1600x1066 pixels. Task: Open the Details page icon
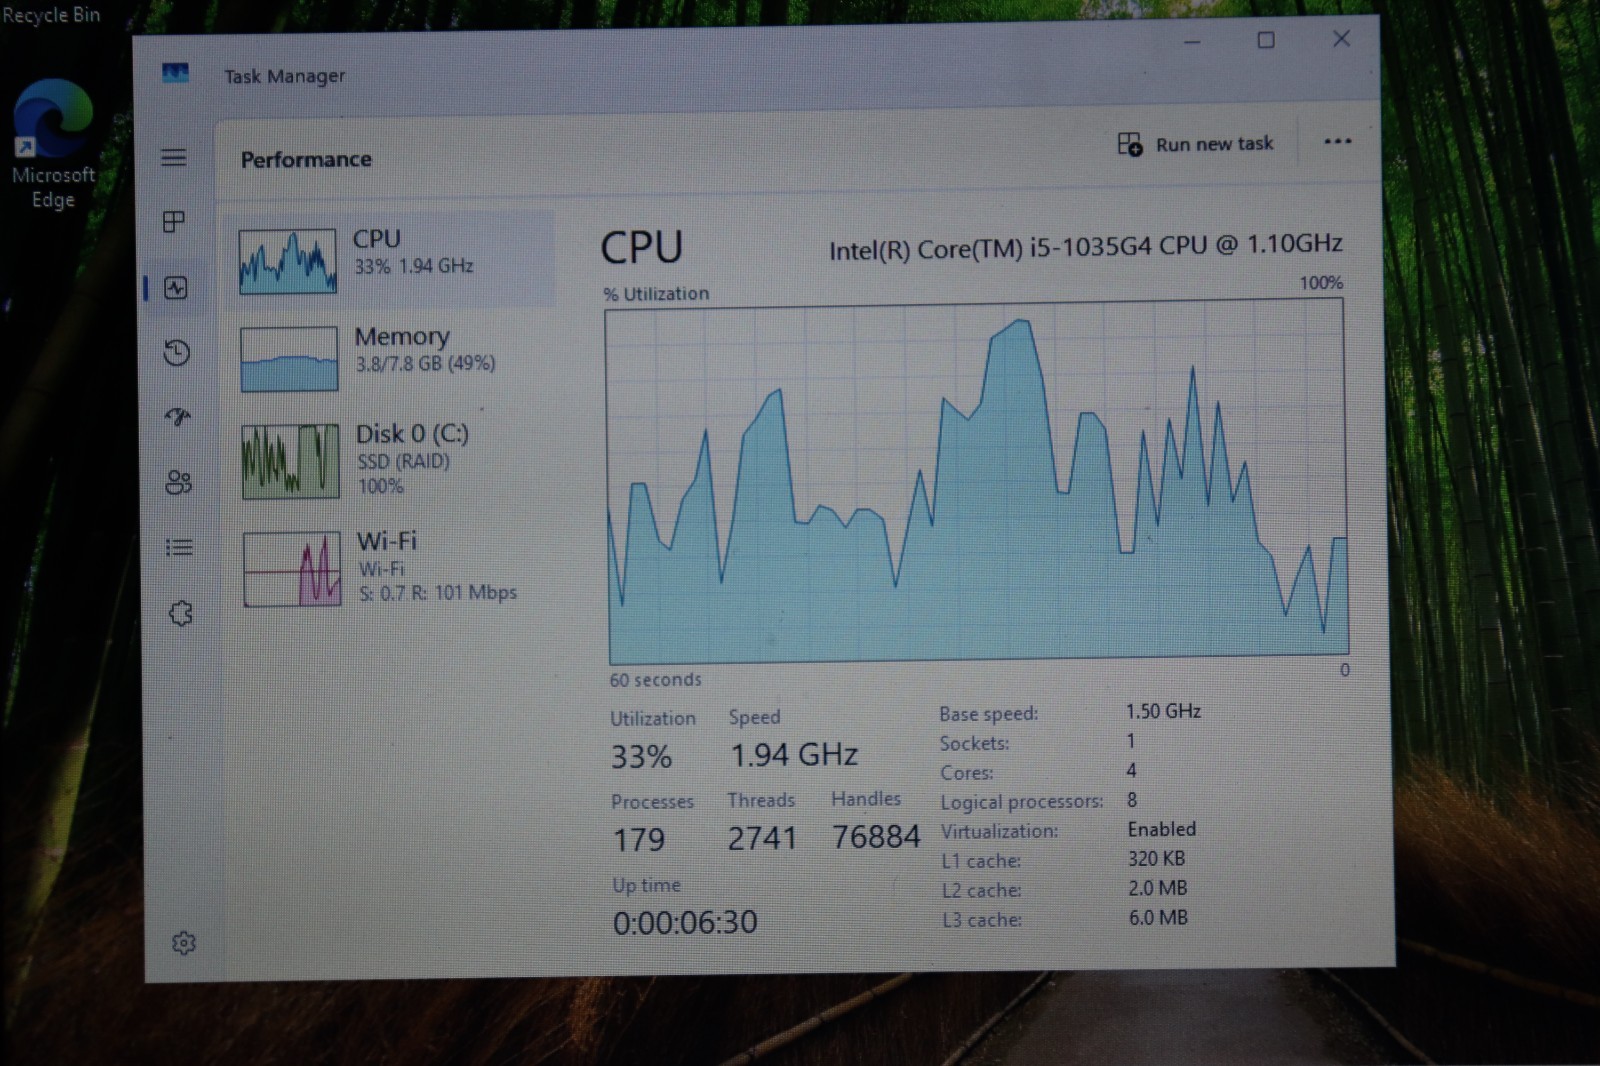pos(179,547)
